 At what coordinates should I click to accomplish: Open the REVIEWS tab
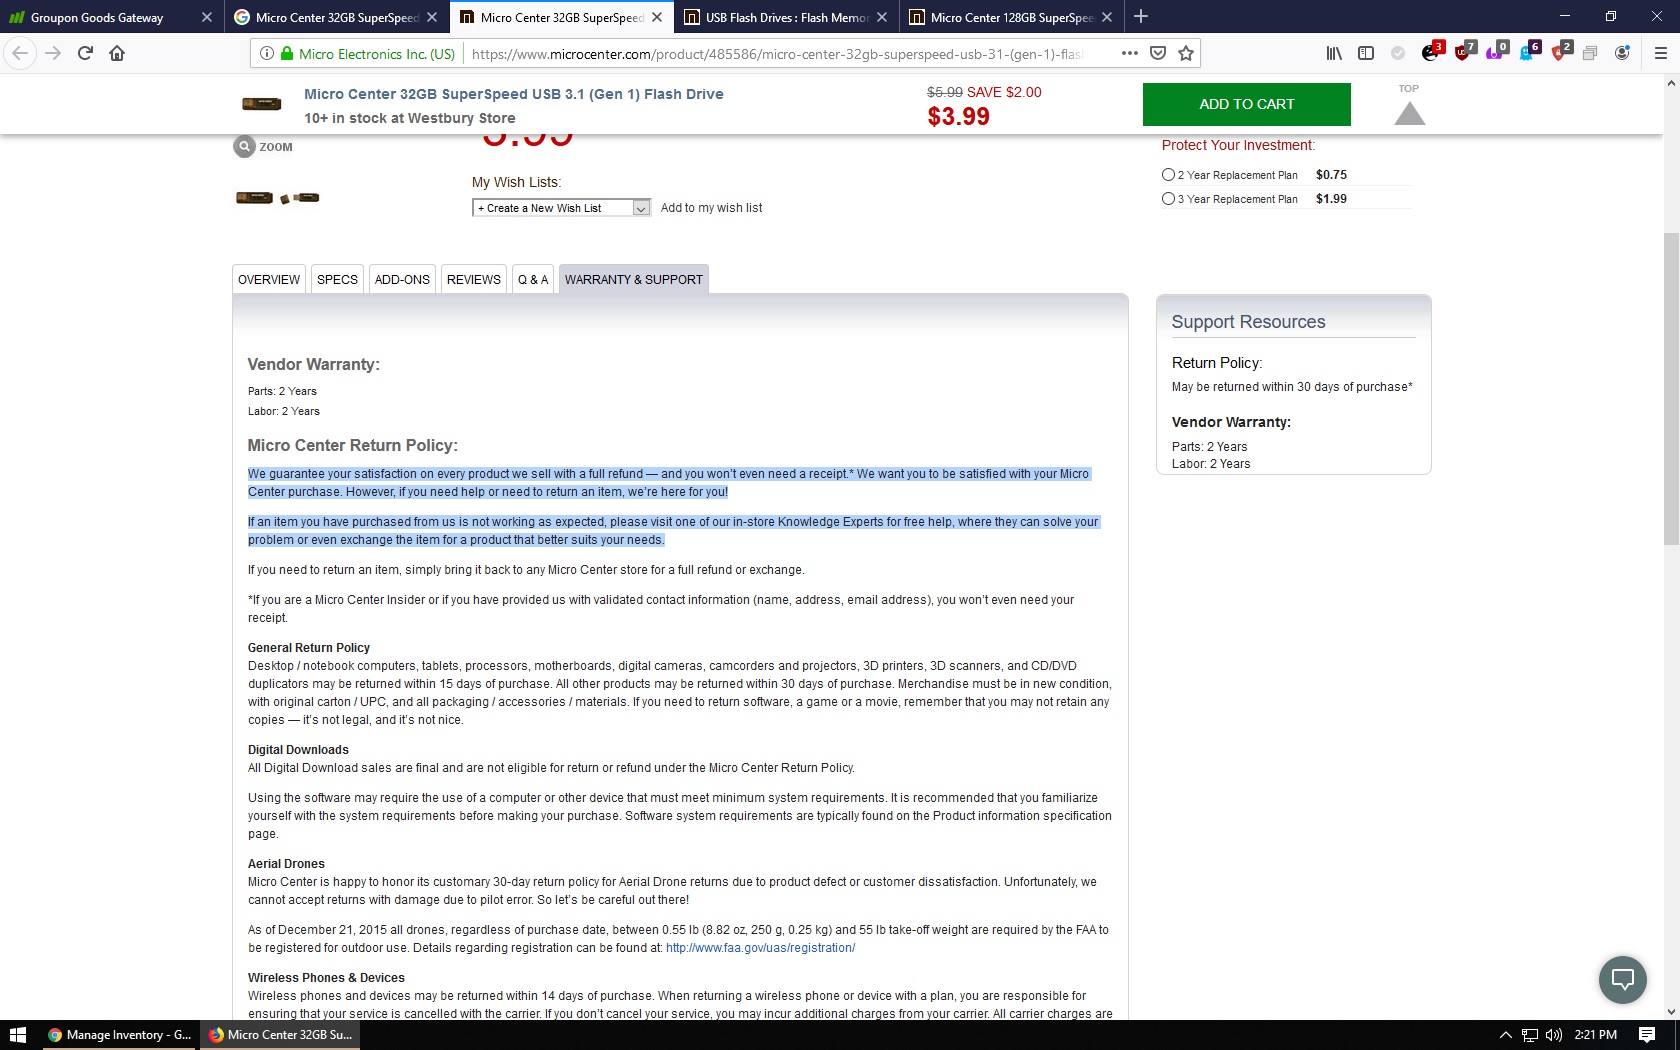pyautogui.click(x=473, y=279)
